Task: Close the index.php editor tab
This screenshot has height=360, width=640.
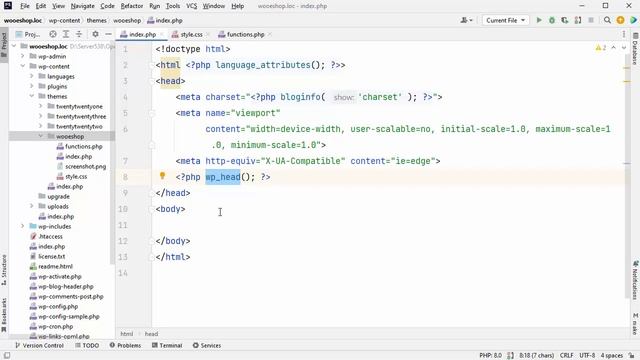Action: [162, 34]
